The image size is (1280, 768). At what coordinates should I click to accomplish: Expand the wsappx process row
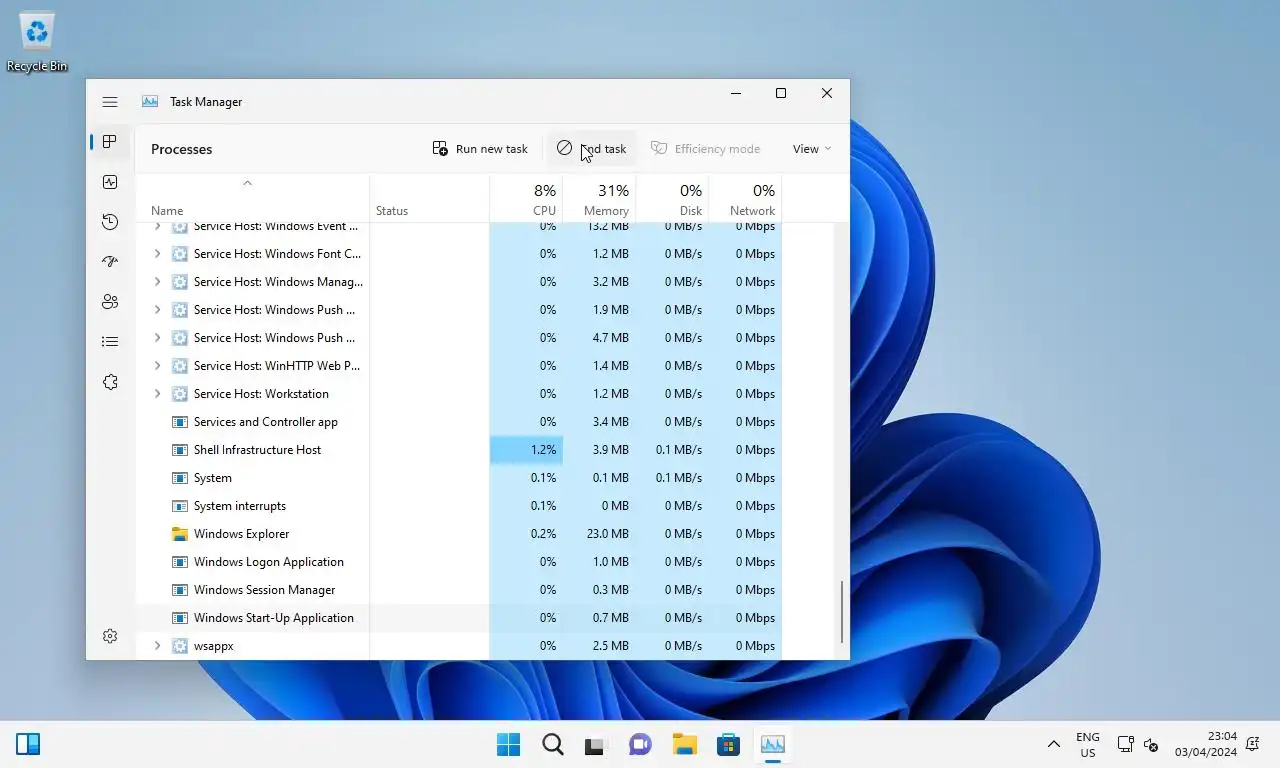pyautogui.click(x=157, y=646)
